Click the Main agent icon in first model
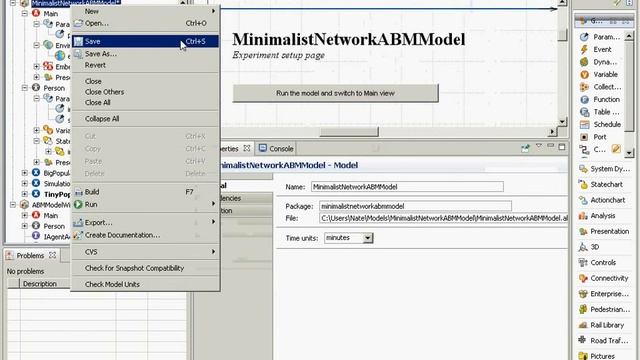Viewport: 640px width, 360px height. [36, 13]
